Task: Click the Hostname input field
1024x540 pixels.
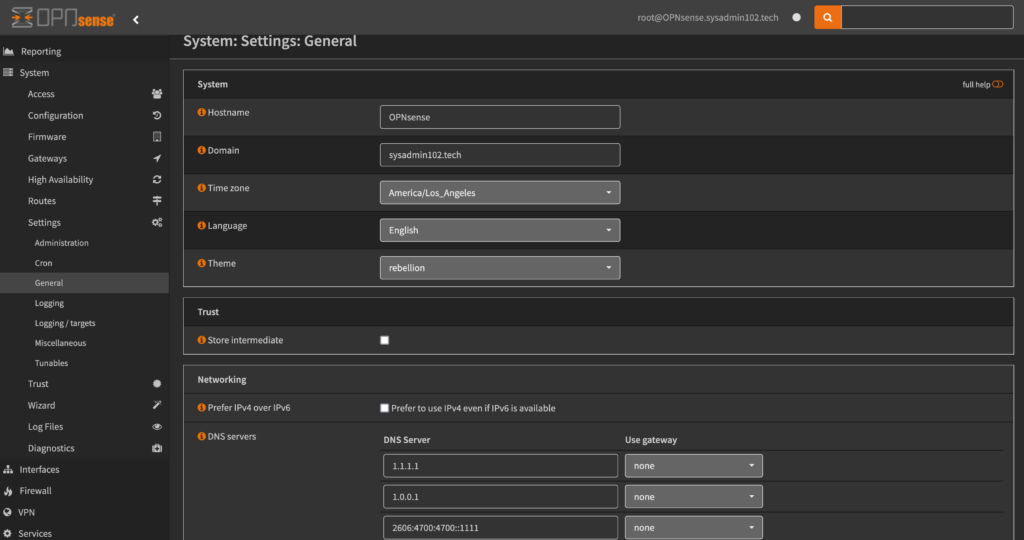Action: click(x=500, y=117)
